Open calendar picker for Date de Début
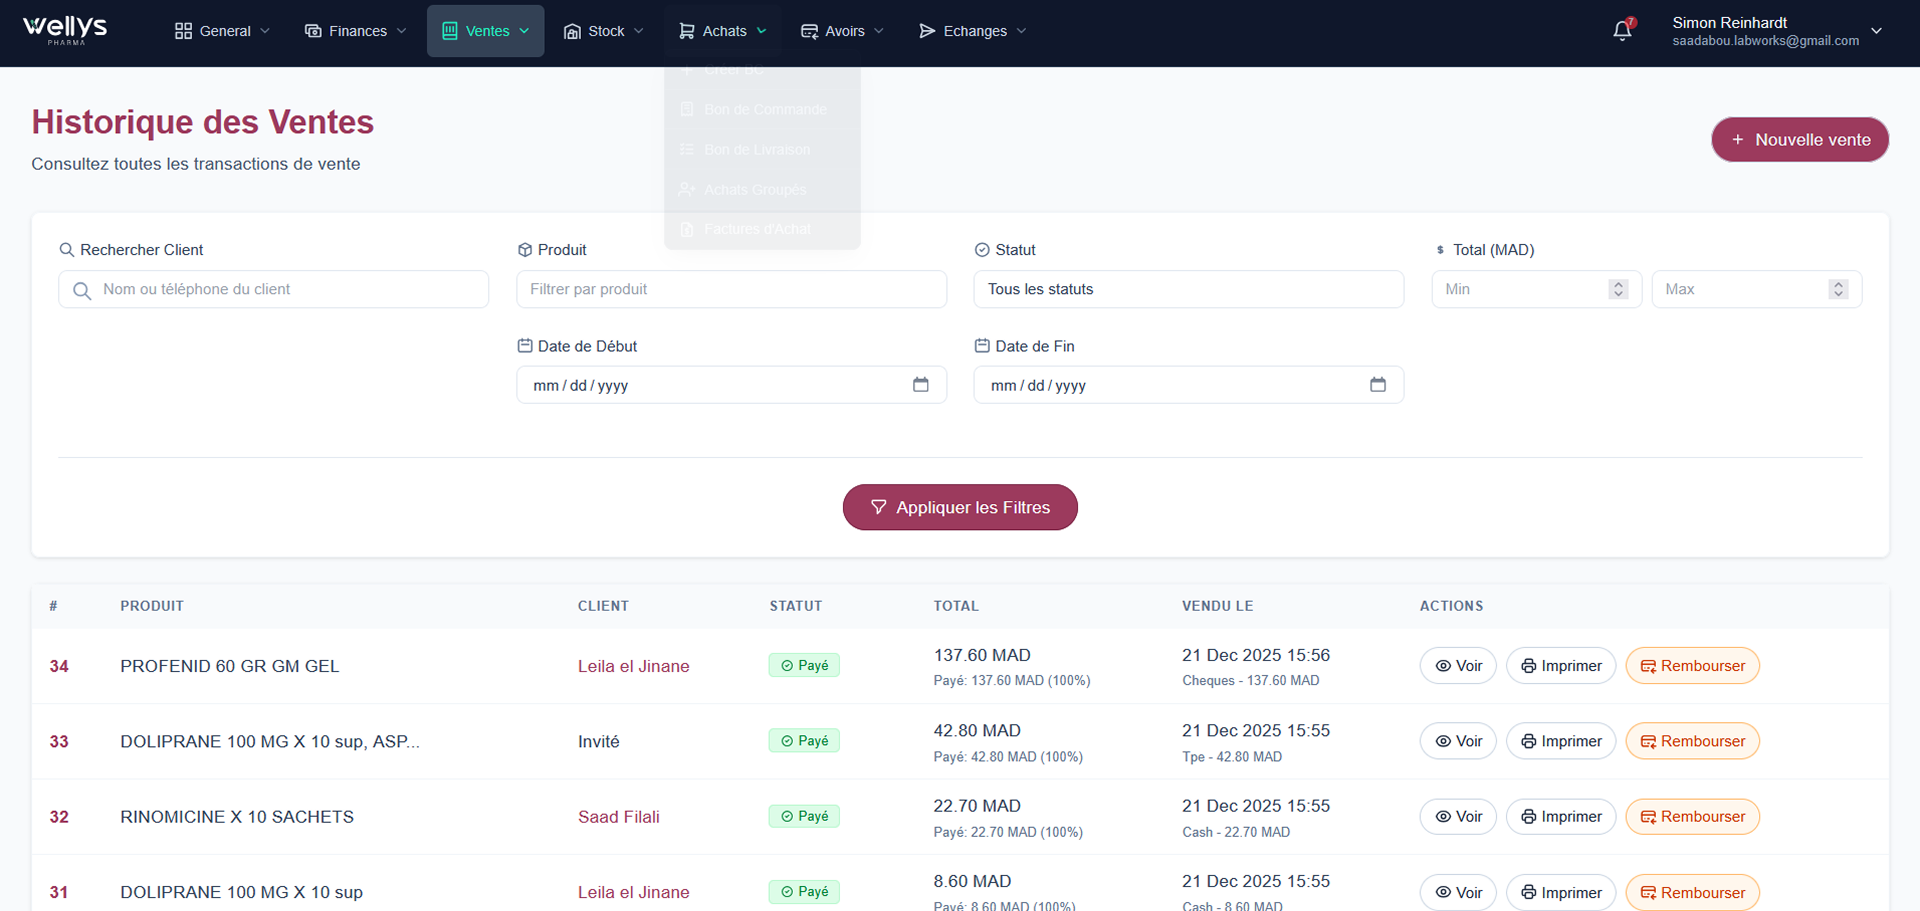This screenshot has height=911, width=1920. click(920, 385)
